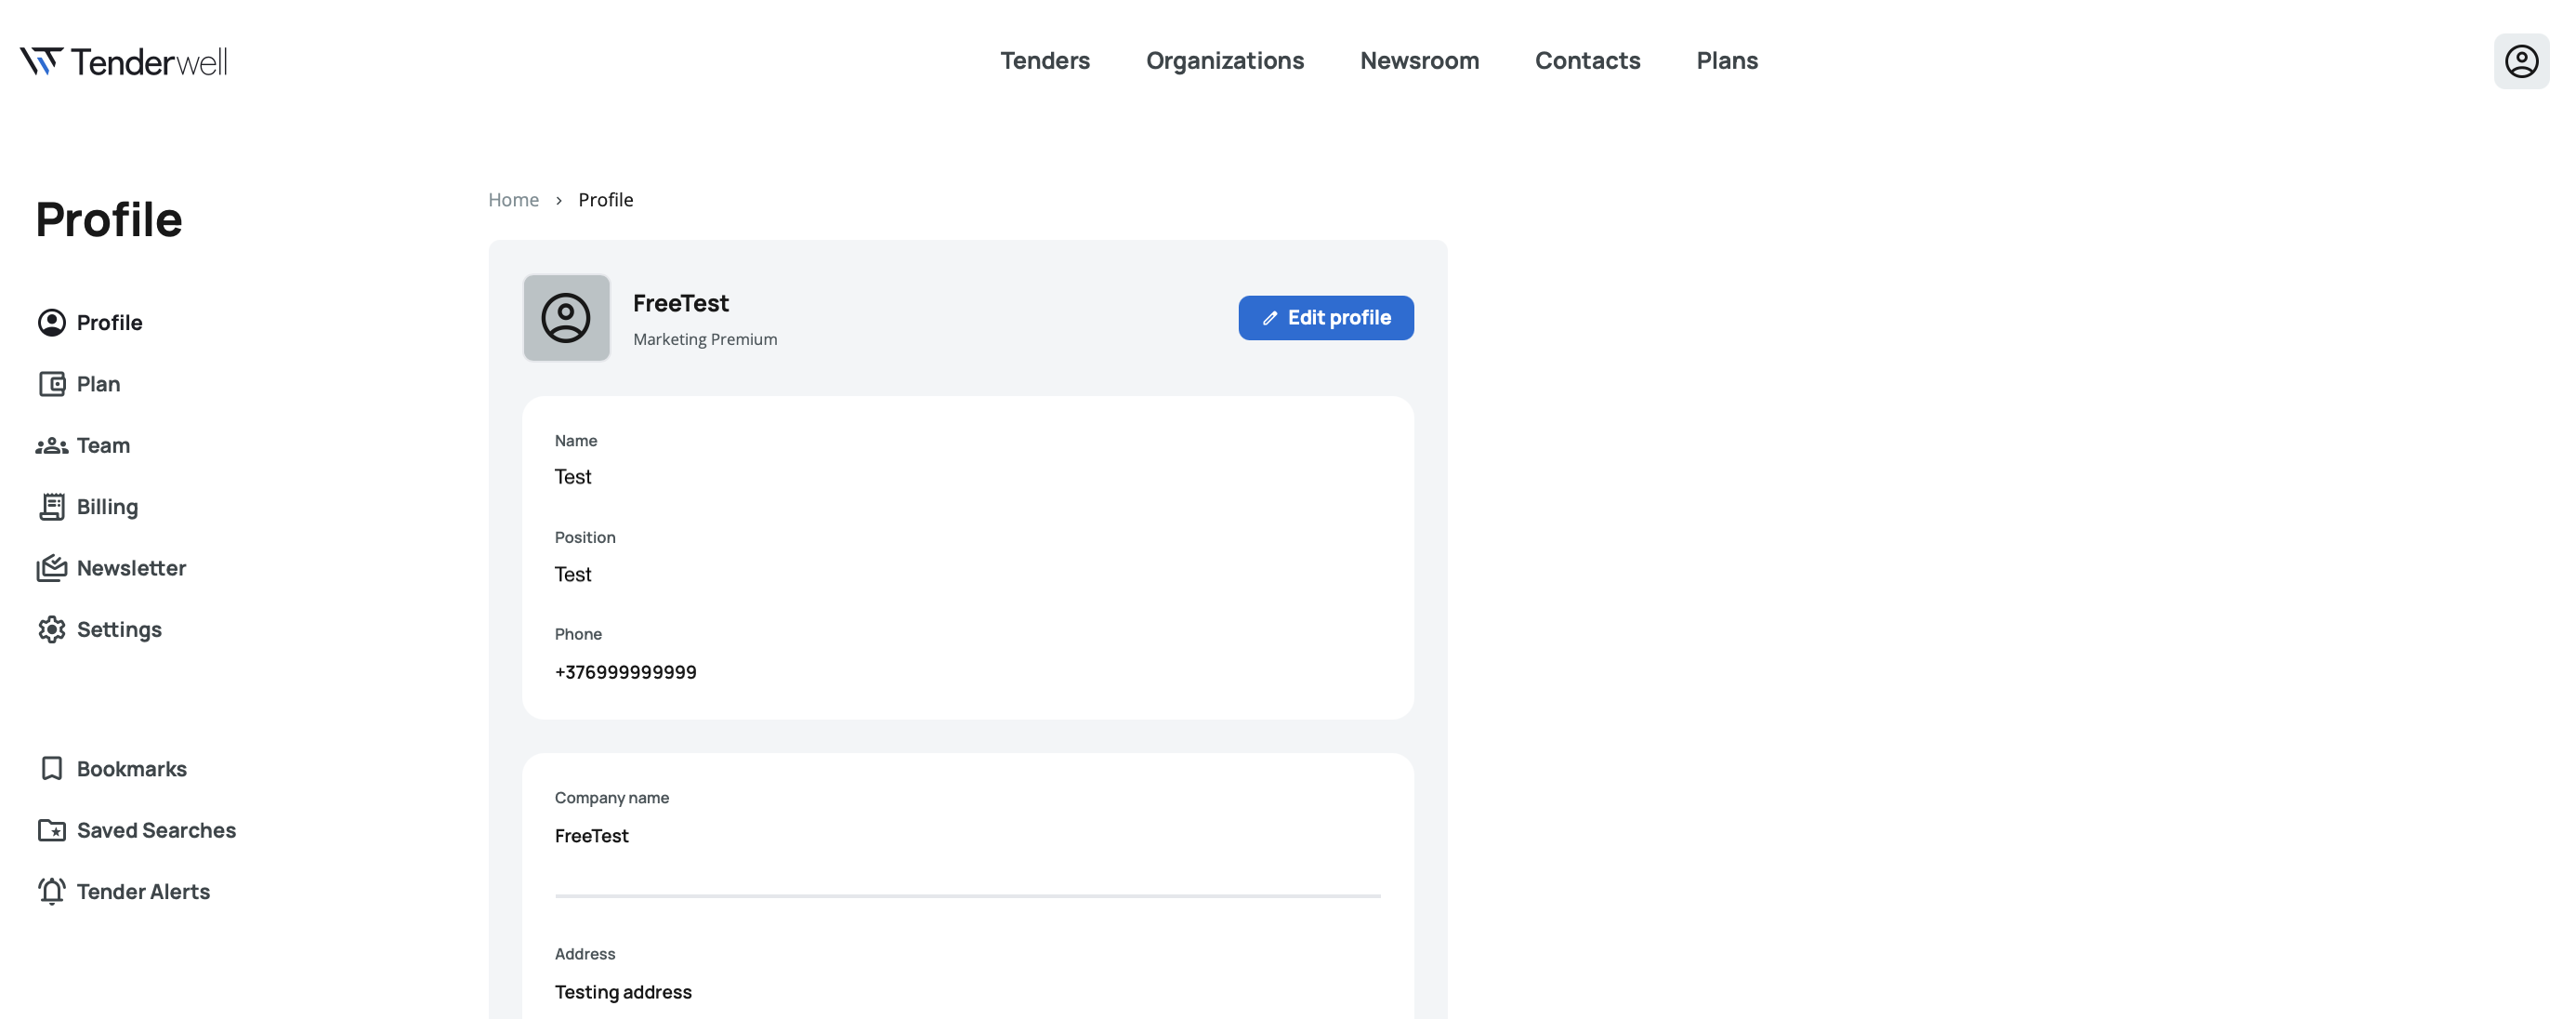
Task: Click the Bookmarks ribbon icon
Action: 51,768
